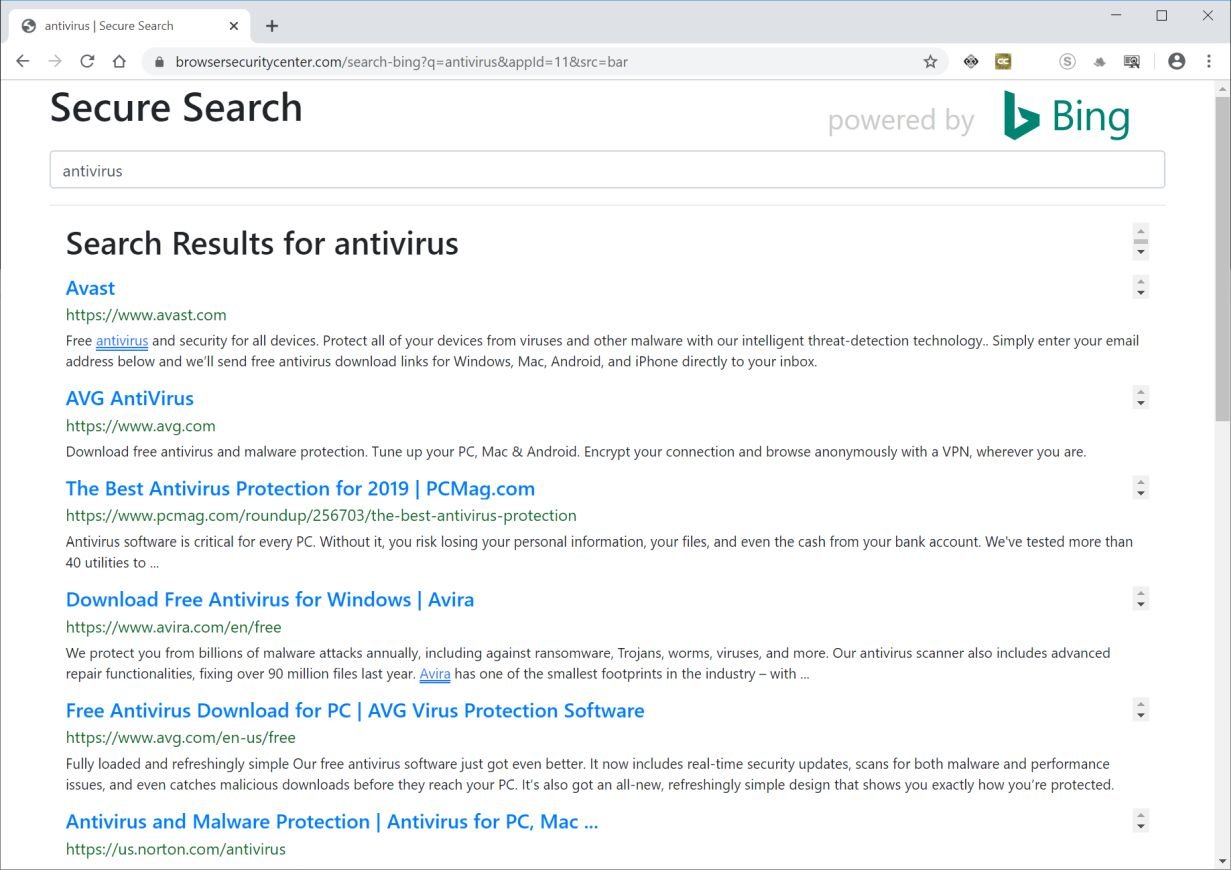Image resolution: width=1231 pixels, height=870 pixels.
Task: Open the PCMag Best Antivirus Protection link
Action: [x=300, y=489]
